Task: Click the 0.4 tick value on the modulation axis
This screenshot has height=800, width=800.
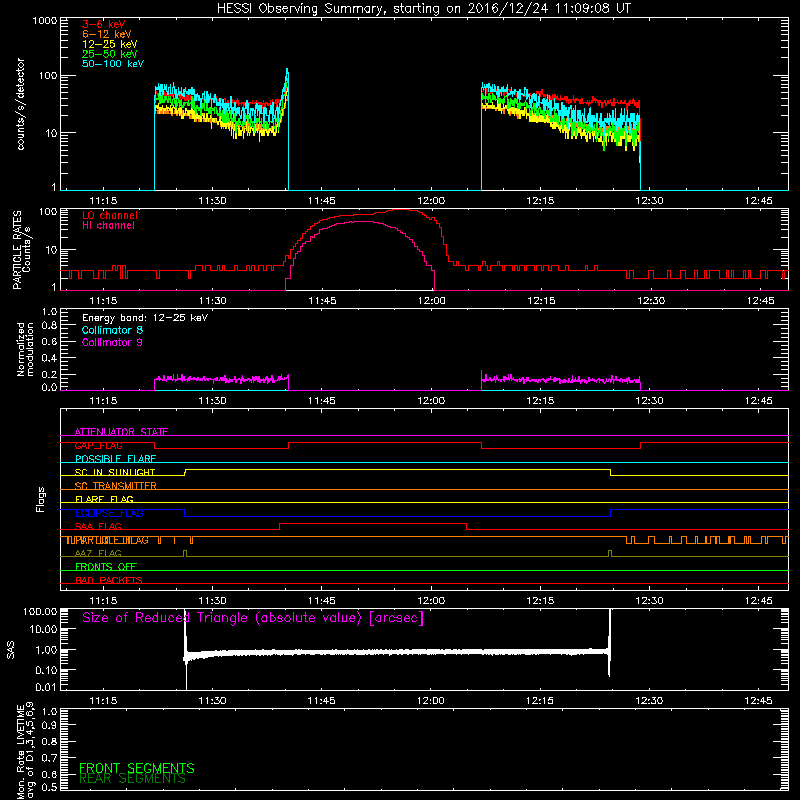Action: point(49,358)
